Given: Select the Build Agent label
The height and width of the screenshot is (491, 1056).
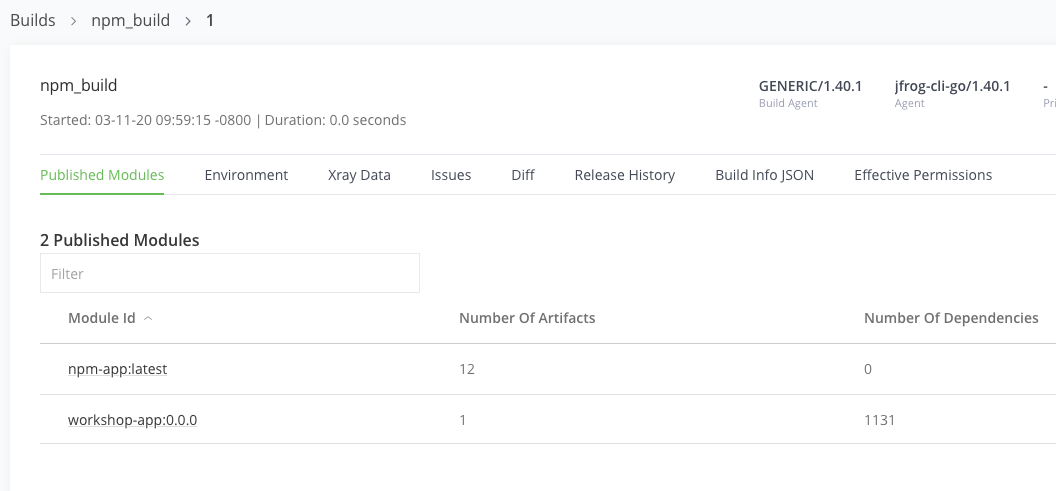Looking at the screenshot, I should point(788,103).
